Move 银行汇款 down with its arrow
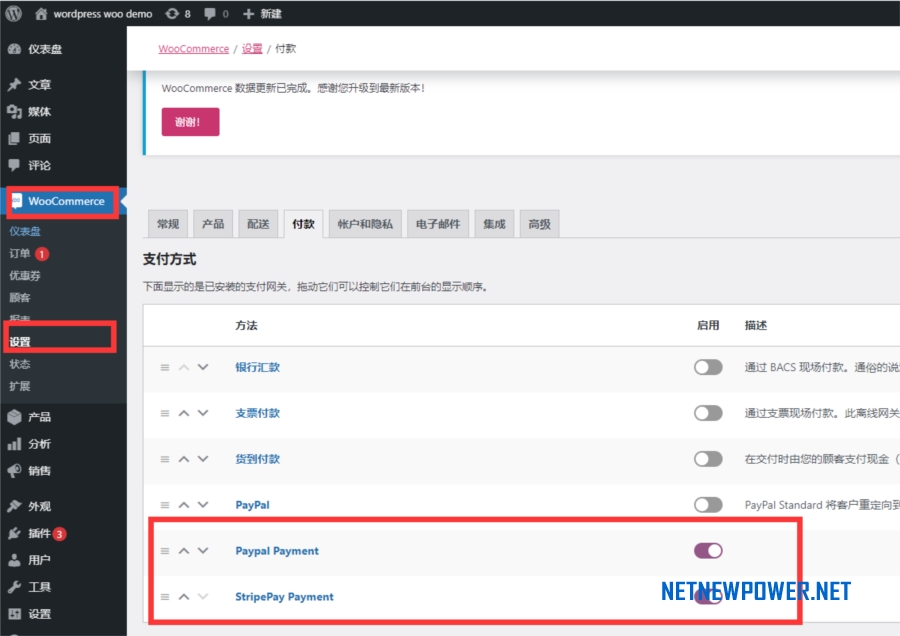Viewport: 900px width, 636px height. coord(203,367)
